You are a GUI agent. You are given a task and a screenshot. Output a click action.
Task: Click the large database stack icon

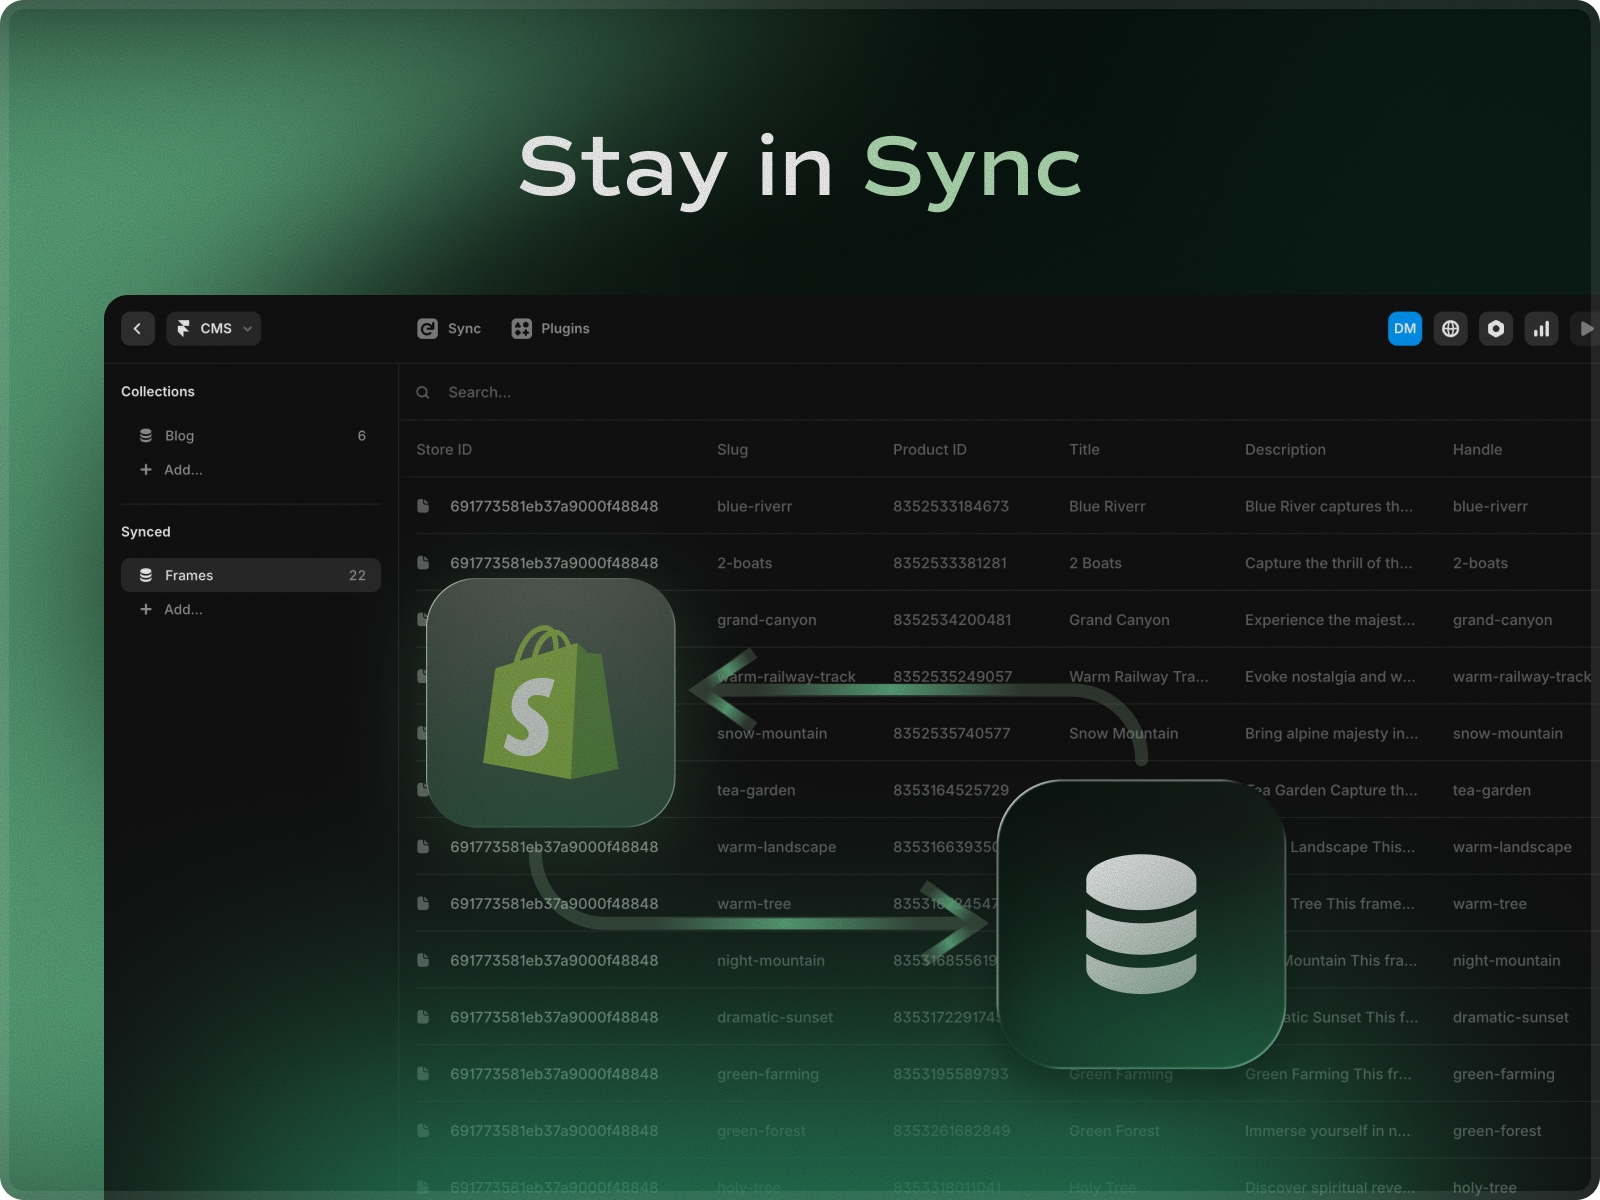pyautogui.click(x=1141, y=924)
